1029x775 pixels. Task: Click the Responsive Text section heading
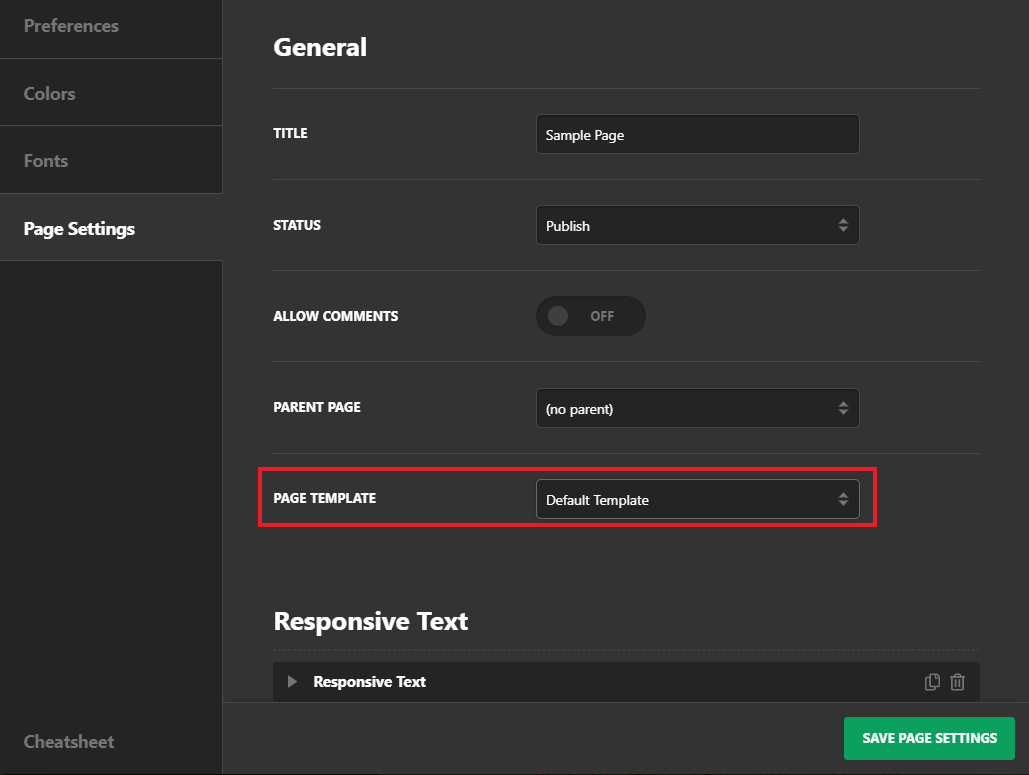[x=371, y=621]
